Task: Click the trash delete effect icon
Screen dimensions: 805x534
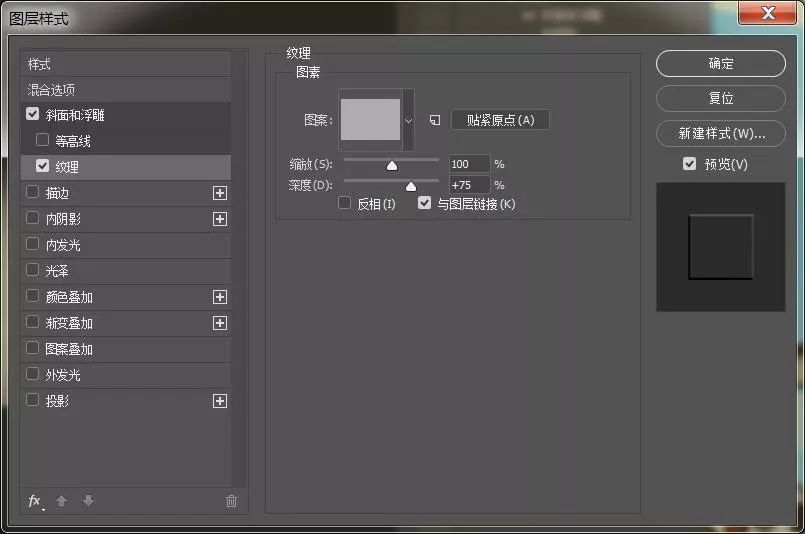Action: point(231,501)
